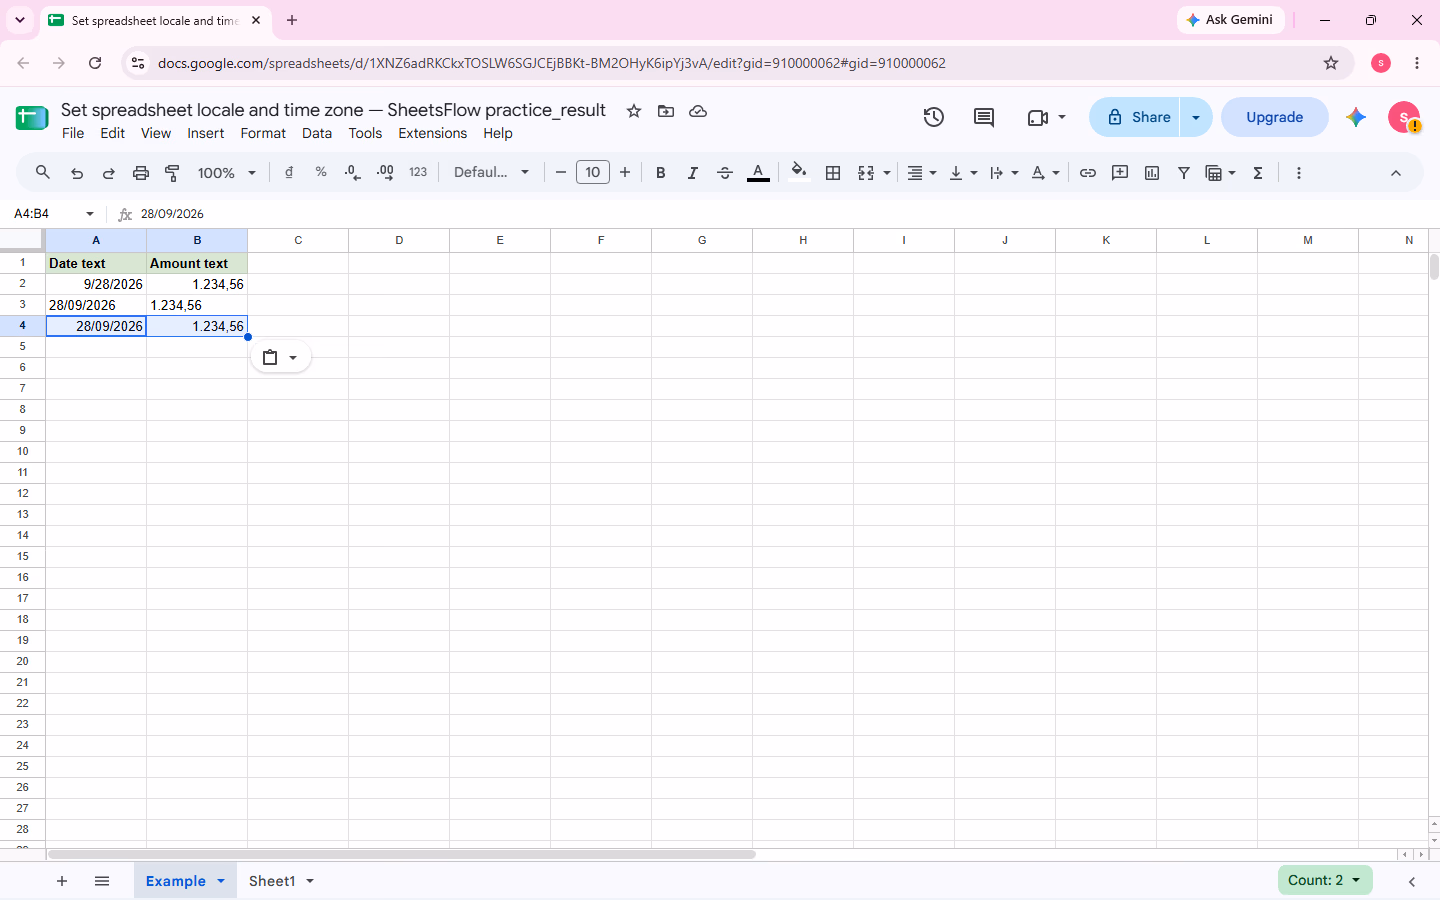
Task: Open version history clock icon
Action: (934, 117)
